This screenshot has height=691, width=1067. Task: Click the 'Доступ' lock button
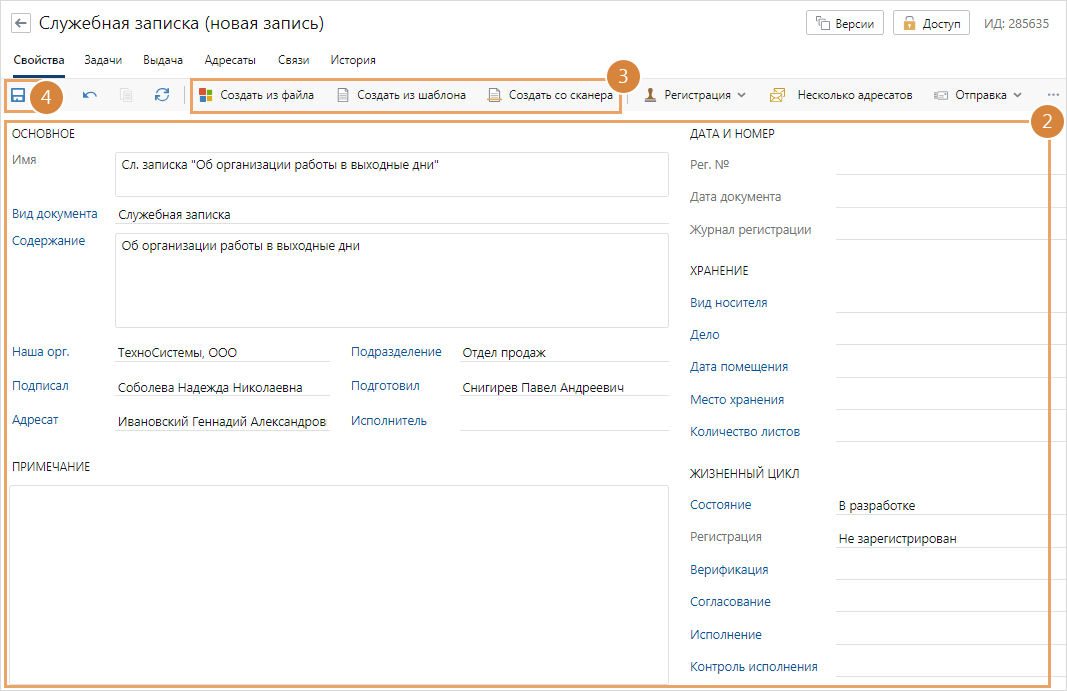(931, 23)
